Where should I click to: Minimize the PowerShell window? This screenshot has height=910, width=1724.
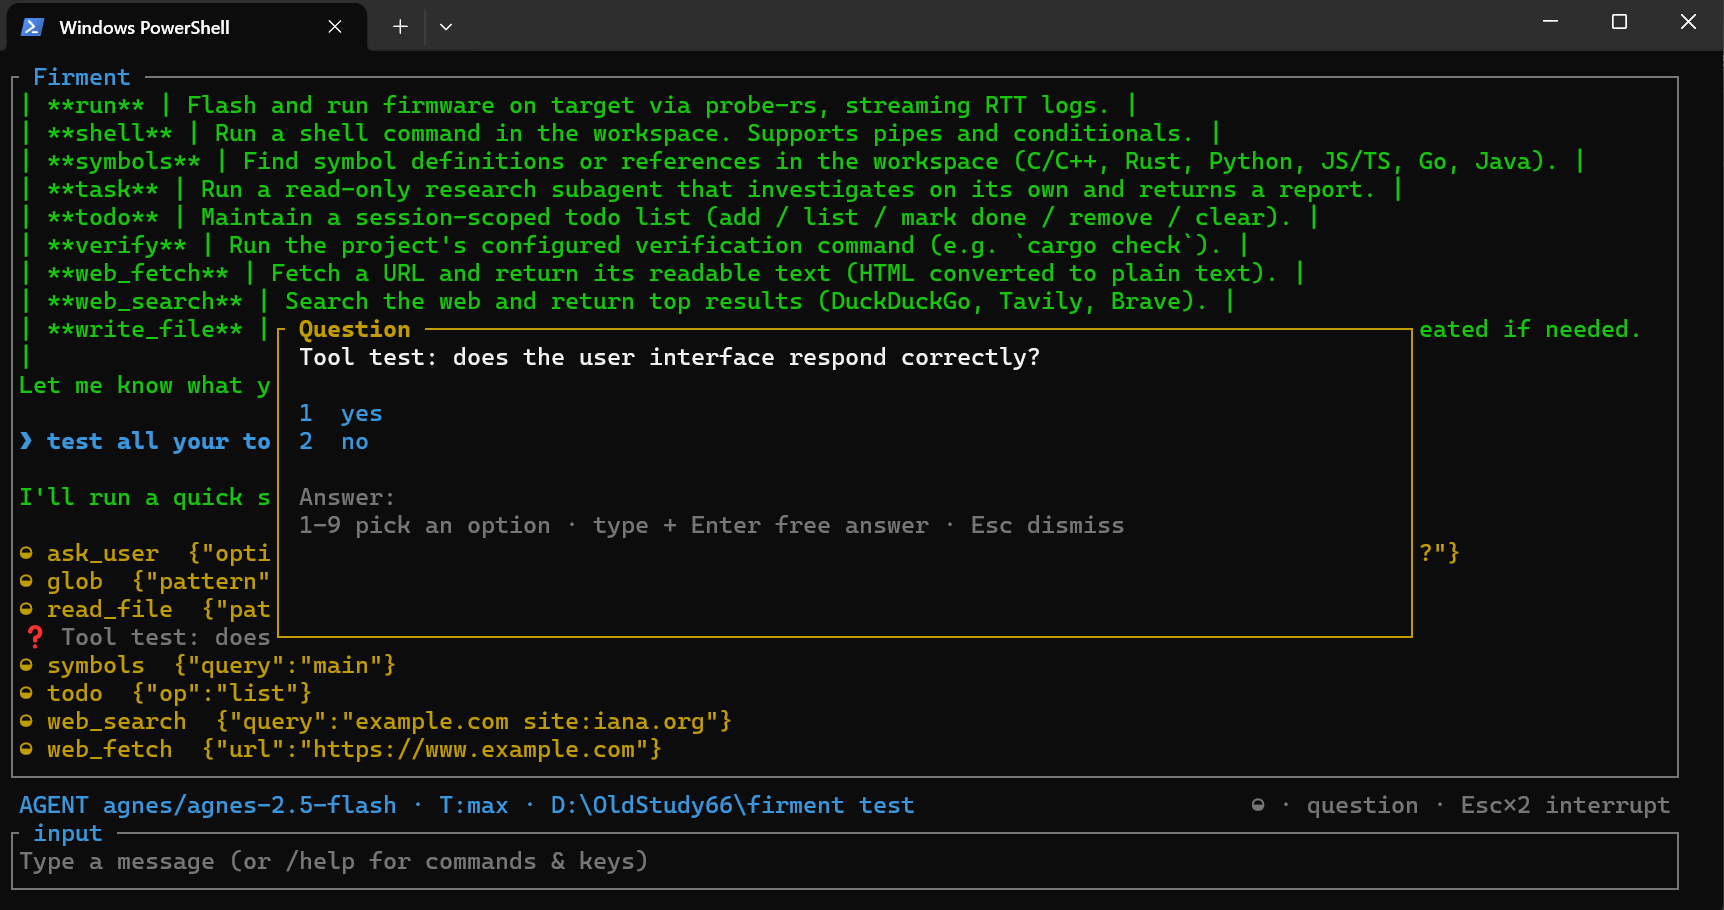1550,22
